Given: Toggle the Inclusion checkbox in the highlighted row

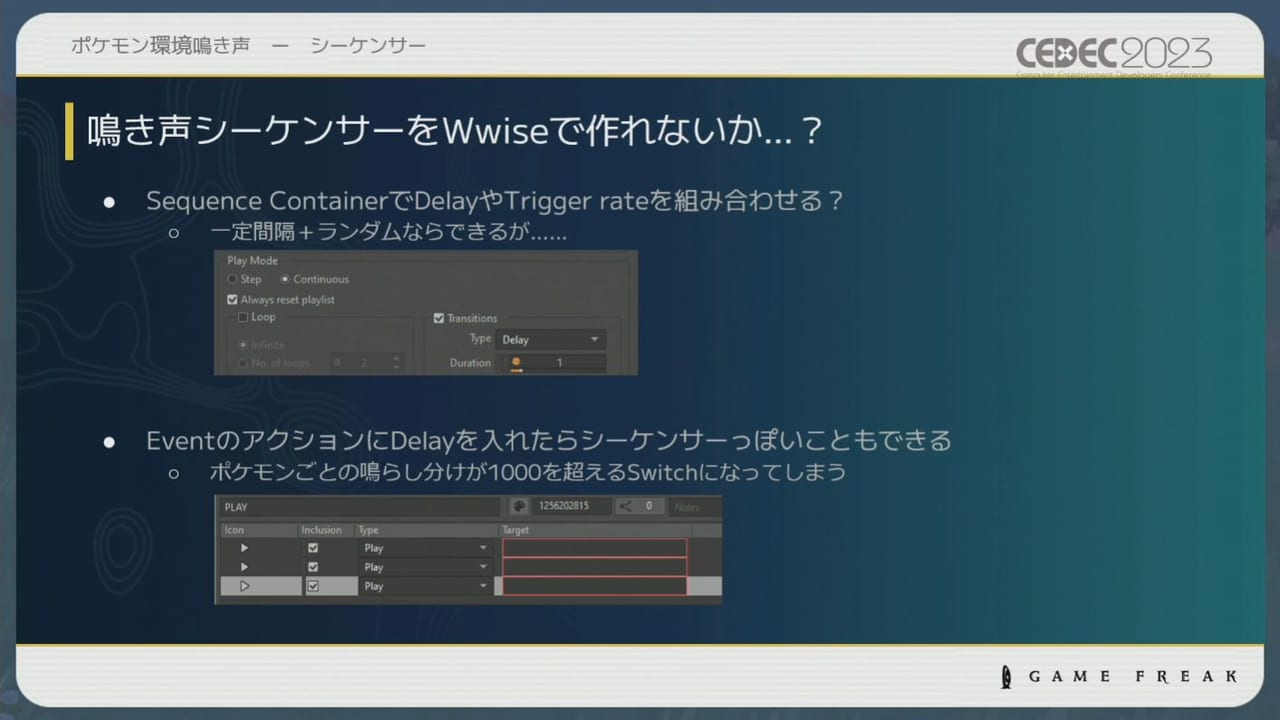Looking at the screenshot, I should (313, 586).
